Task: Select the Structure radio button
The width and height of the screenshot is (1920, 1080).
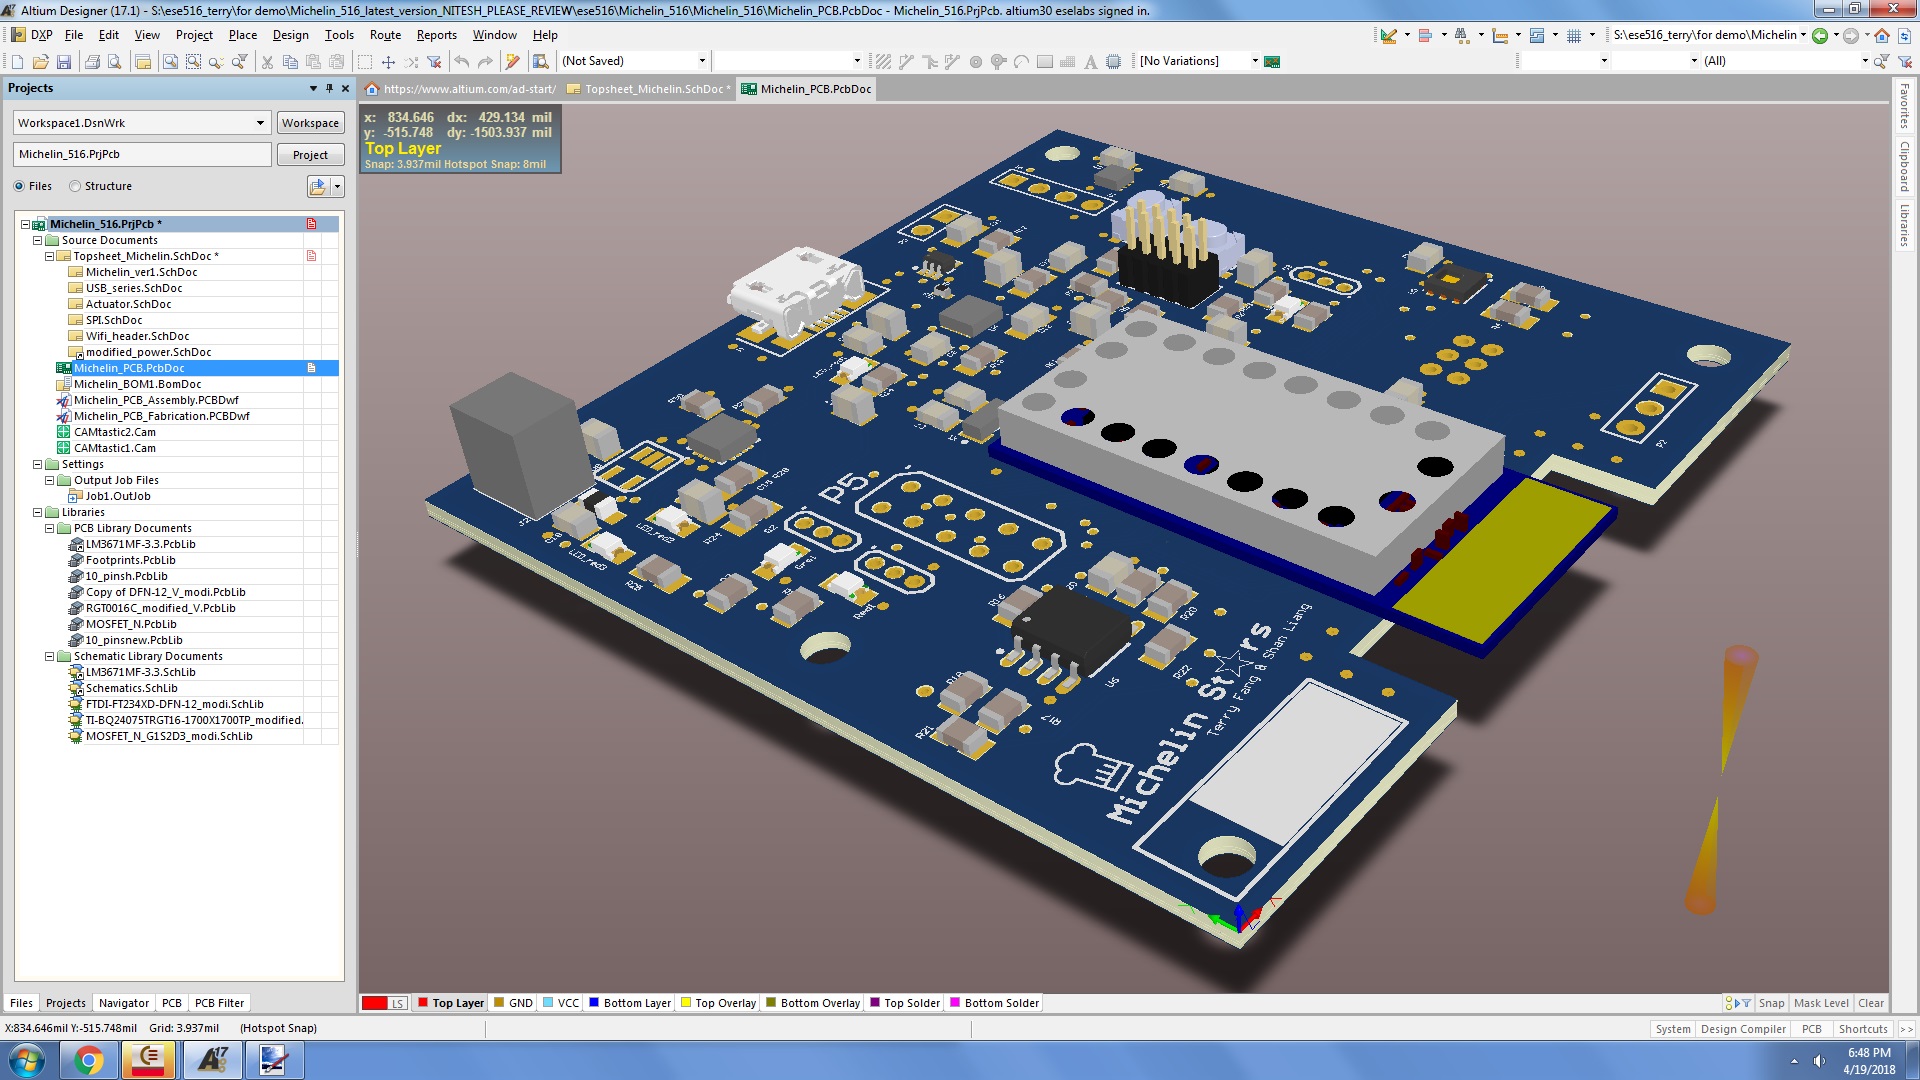Action: tap(75, 186)
